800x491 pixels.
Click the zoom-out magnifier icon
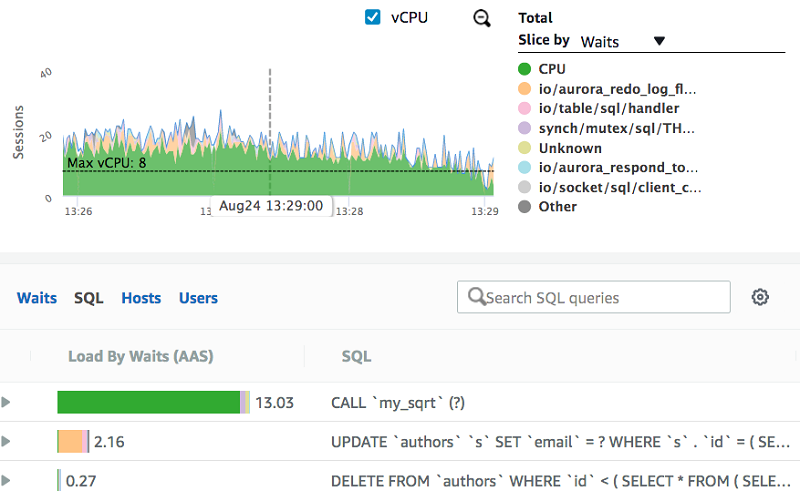click(482, 18)
